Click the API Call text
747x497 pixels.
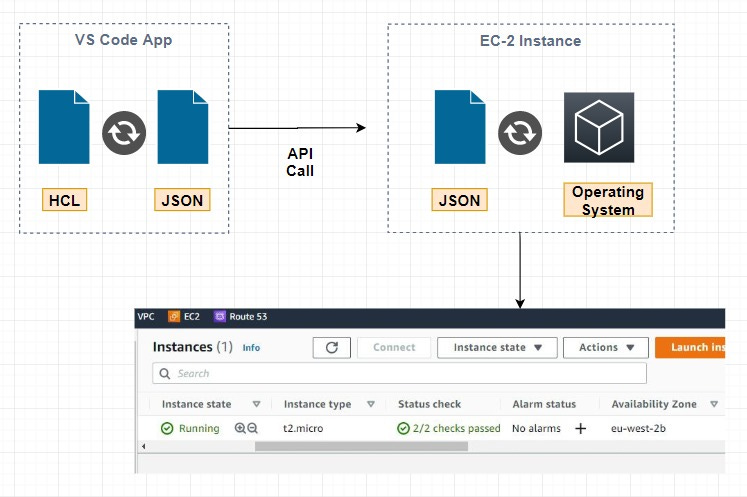pyautogui.click(x=300, y=162)
